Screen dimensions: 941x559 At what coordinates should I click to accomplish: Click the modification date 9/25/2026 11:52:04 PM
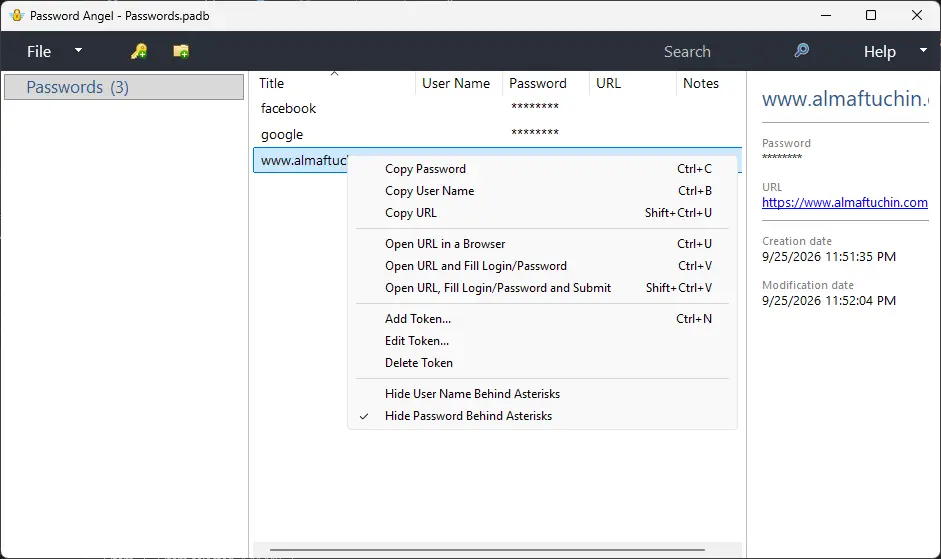click(x=829, y=301)
